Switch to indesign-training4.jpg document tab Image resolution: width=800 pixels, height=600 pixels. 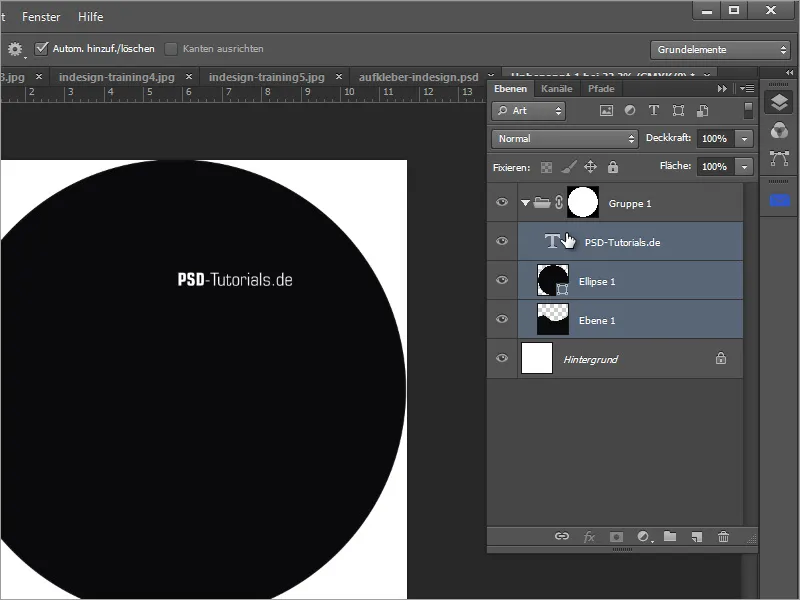pos(116,77)
